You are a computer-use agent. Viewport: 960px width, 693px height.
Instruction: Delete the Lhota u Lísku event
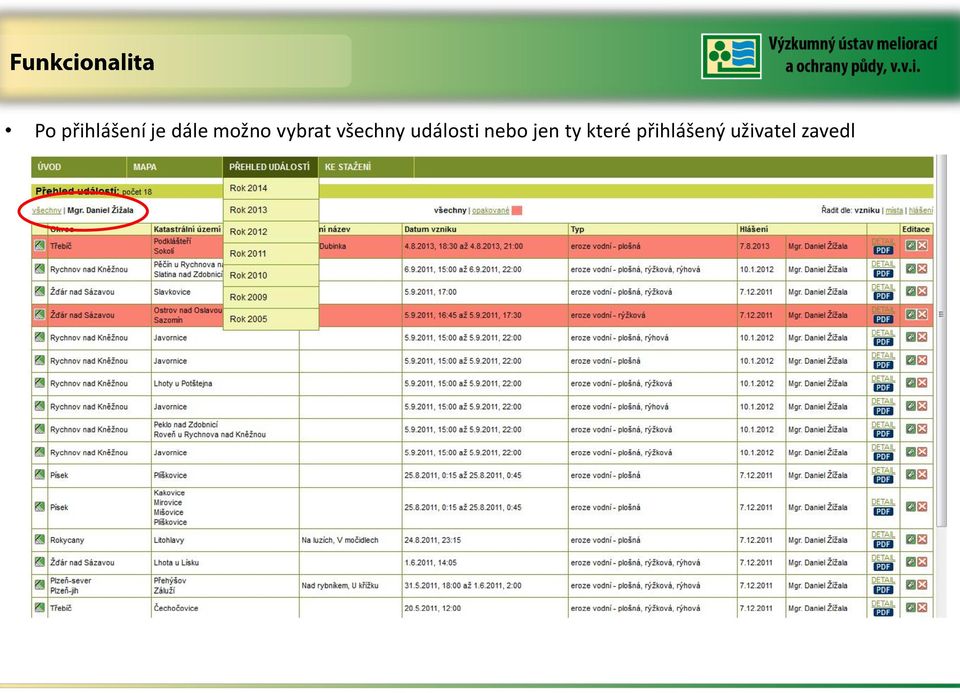(922, 561)
